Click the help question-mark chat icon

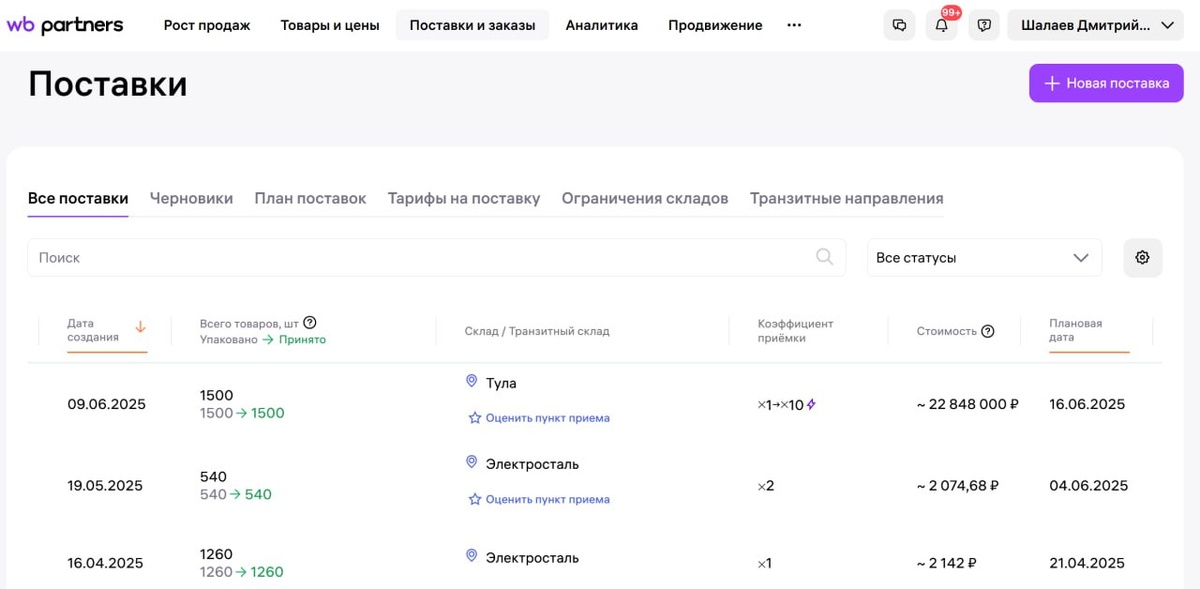[x=984, y=26]
